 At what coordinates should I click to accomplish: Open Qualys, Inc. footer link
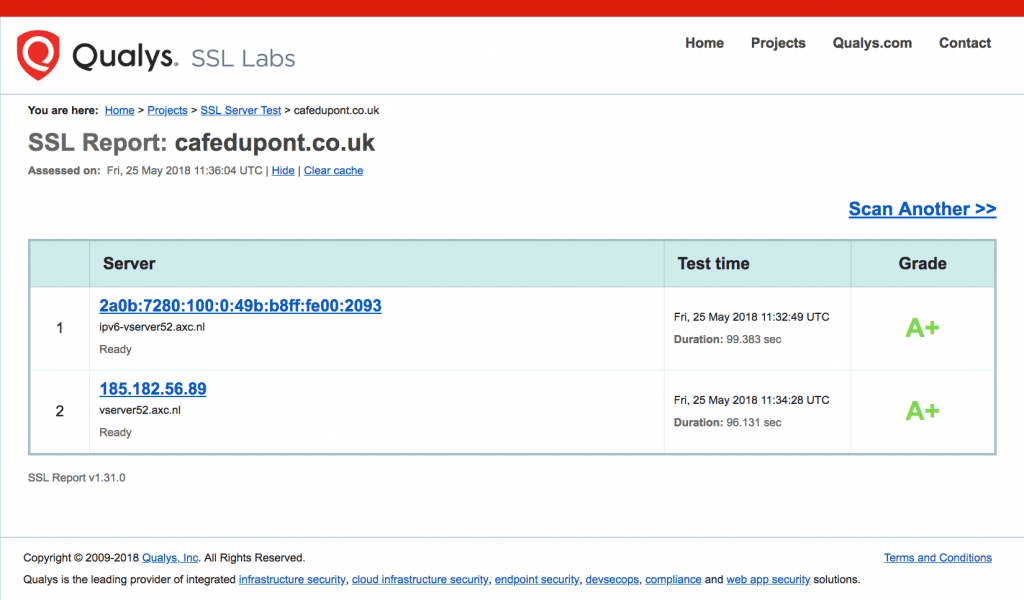(x=171, y=558)
